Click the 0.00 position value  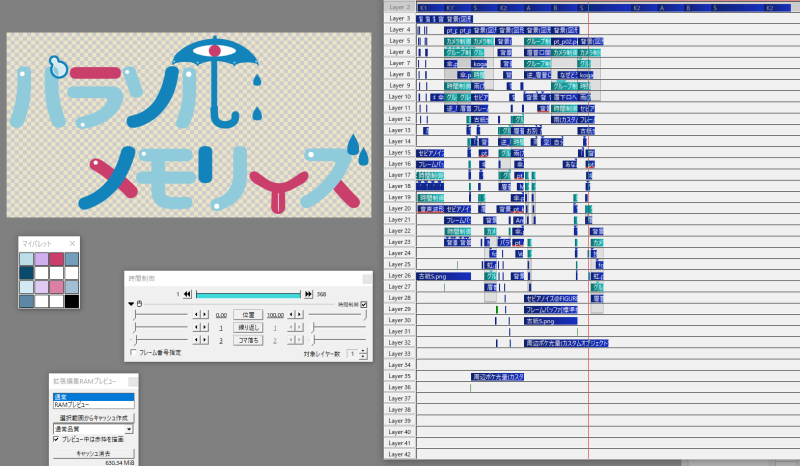pyautogui.click(x=221, y=315)
